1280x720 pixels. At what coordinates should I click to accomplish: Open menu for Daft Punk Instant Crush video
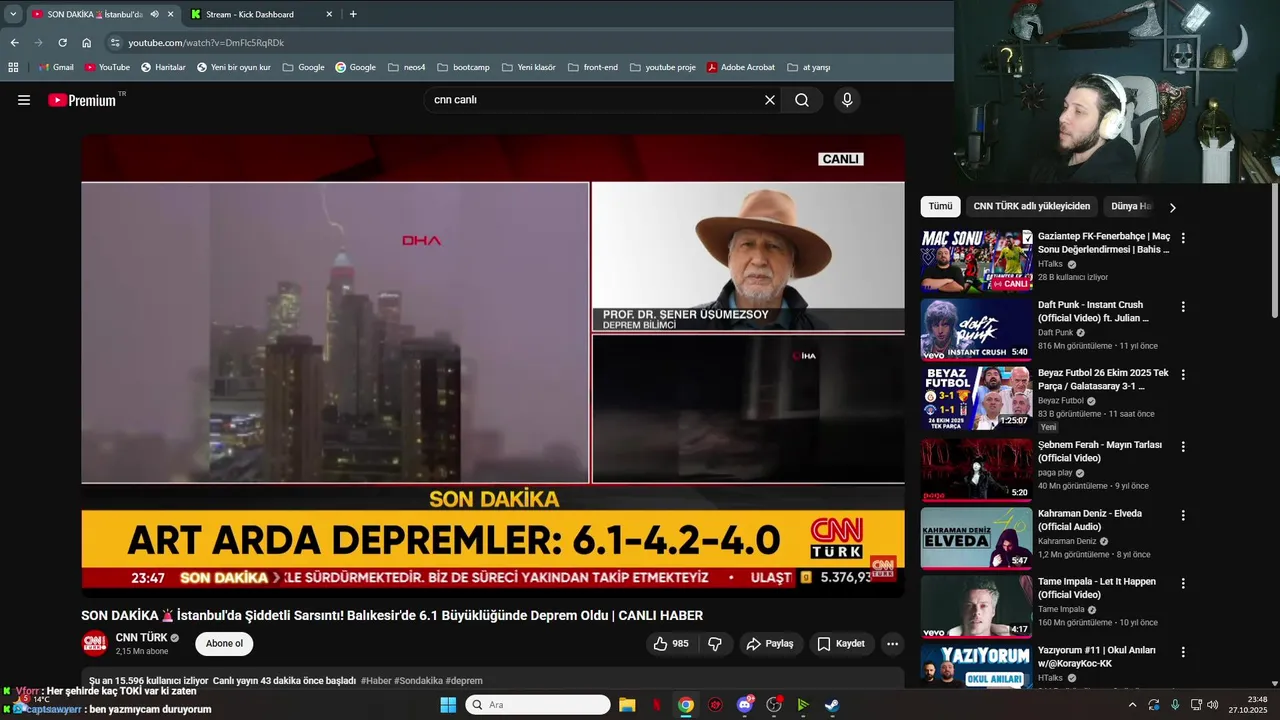(1183, 306)
